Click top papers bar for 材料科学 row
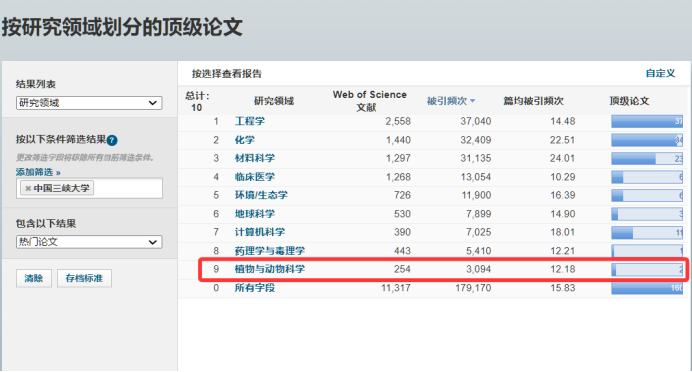Screen dimensions: 692x372 (647, 158)
